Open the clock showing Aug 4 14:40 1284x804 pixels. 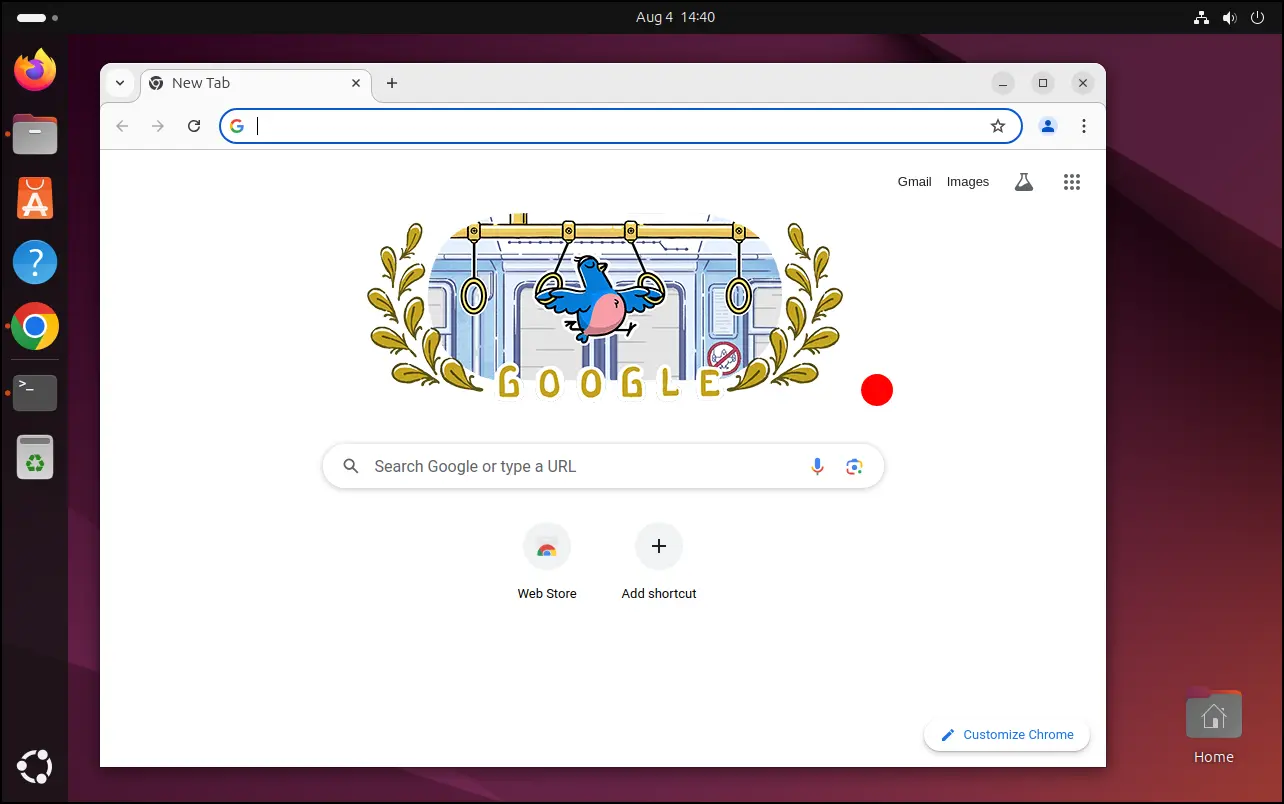point(675,17)
